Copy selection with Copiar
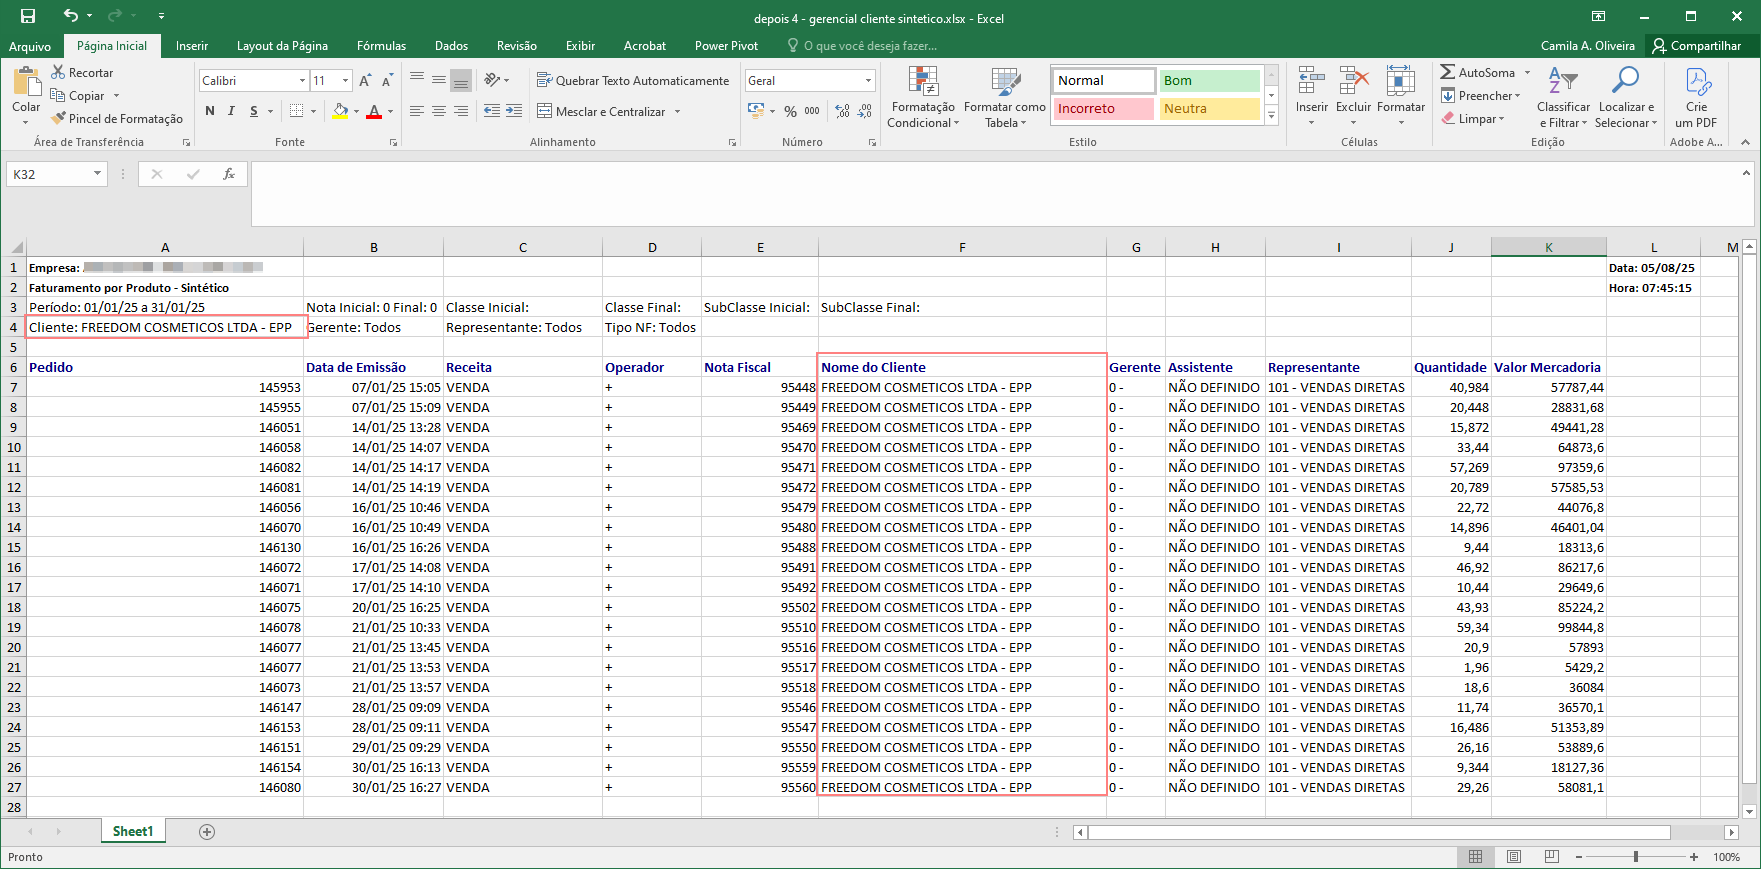 tap(78, 96)
